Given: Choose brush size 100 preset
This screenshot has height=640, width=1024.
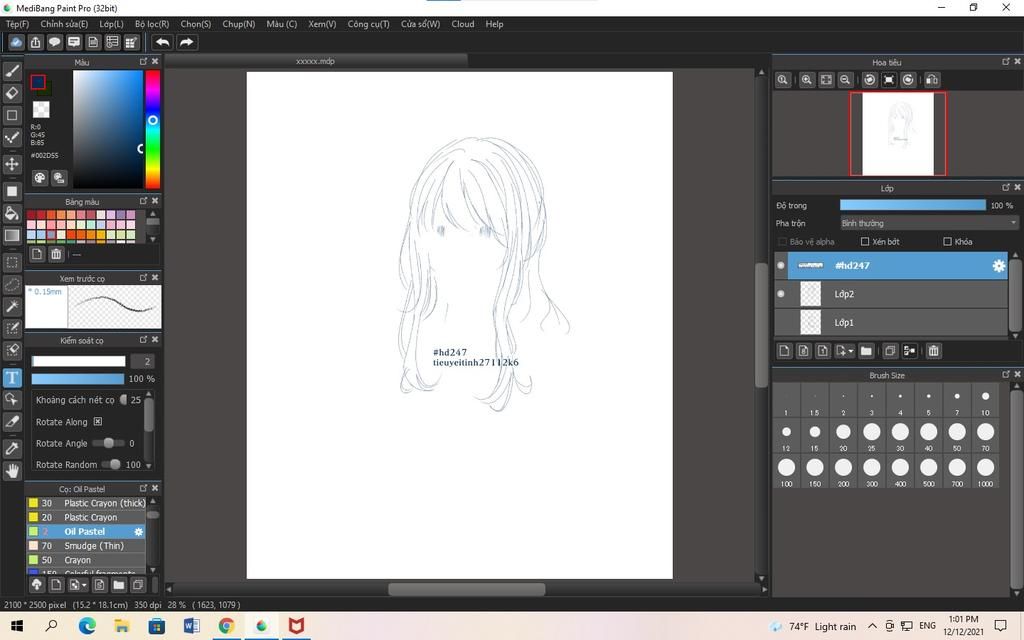Looking at the screenshot, I should pyautogui.click(x=786, y=472).
